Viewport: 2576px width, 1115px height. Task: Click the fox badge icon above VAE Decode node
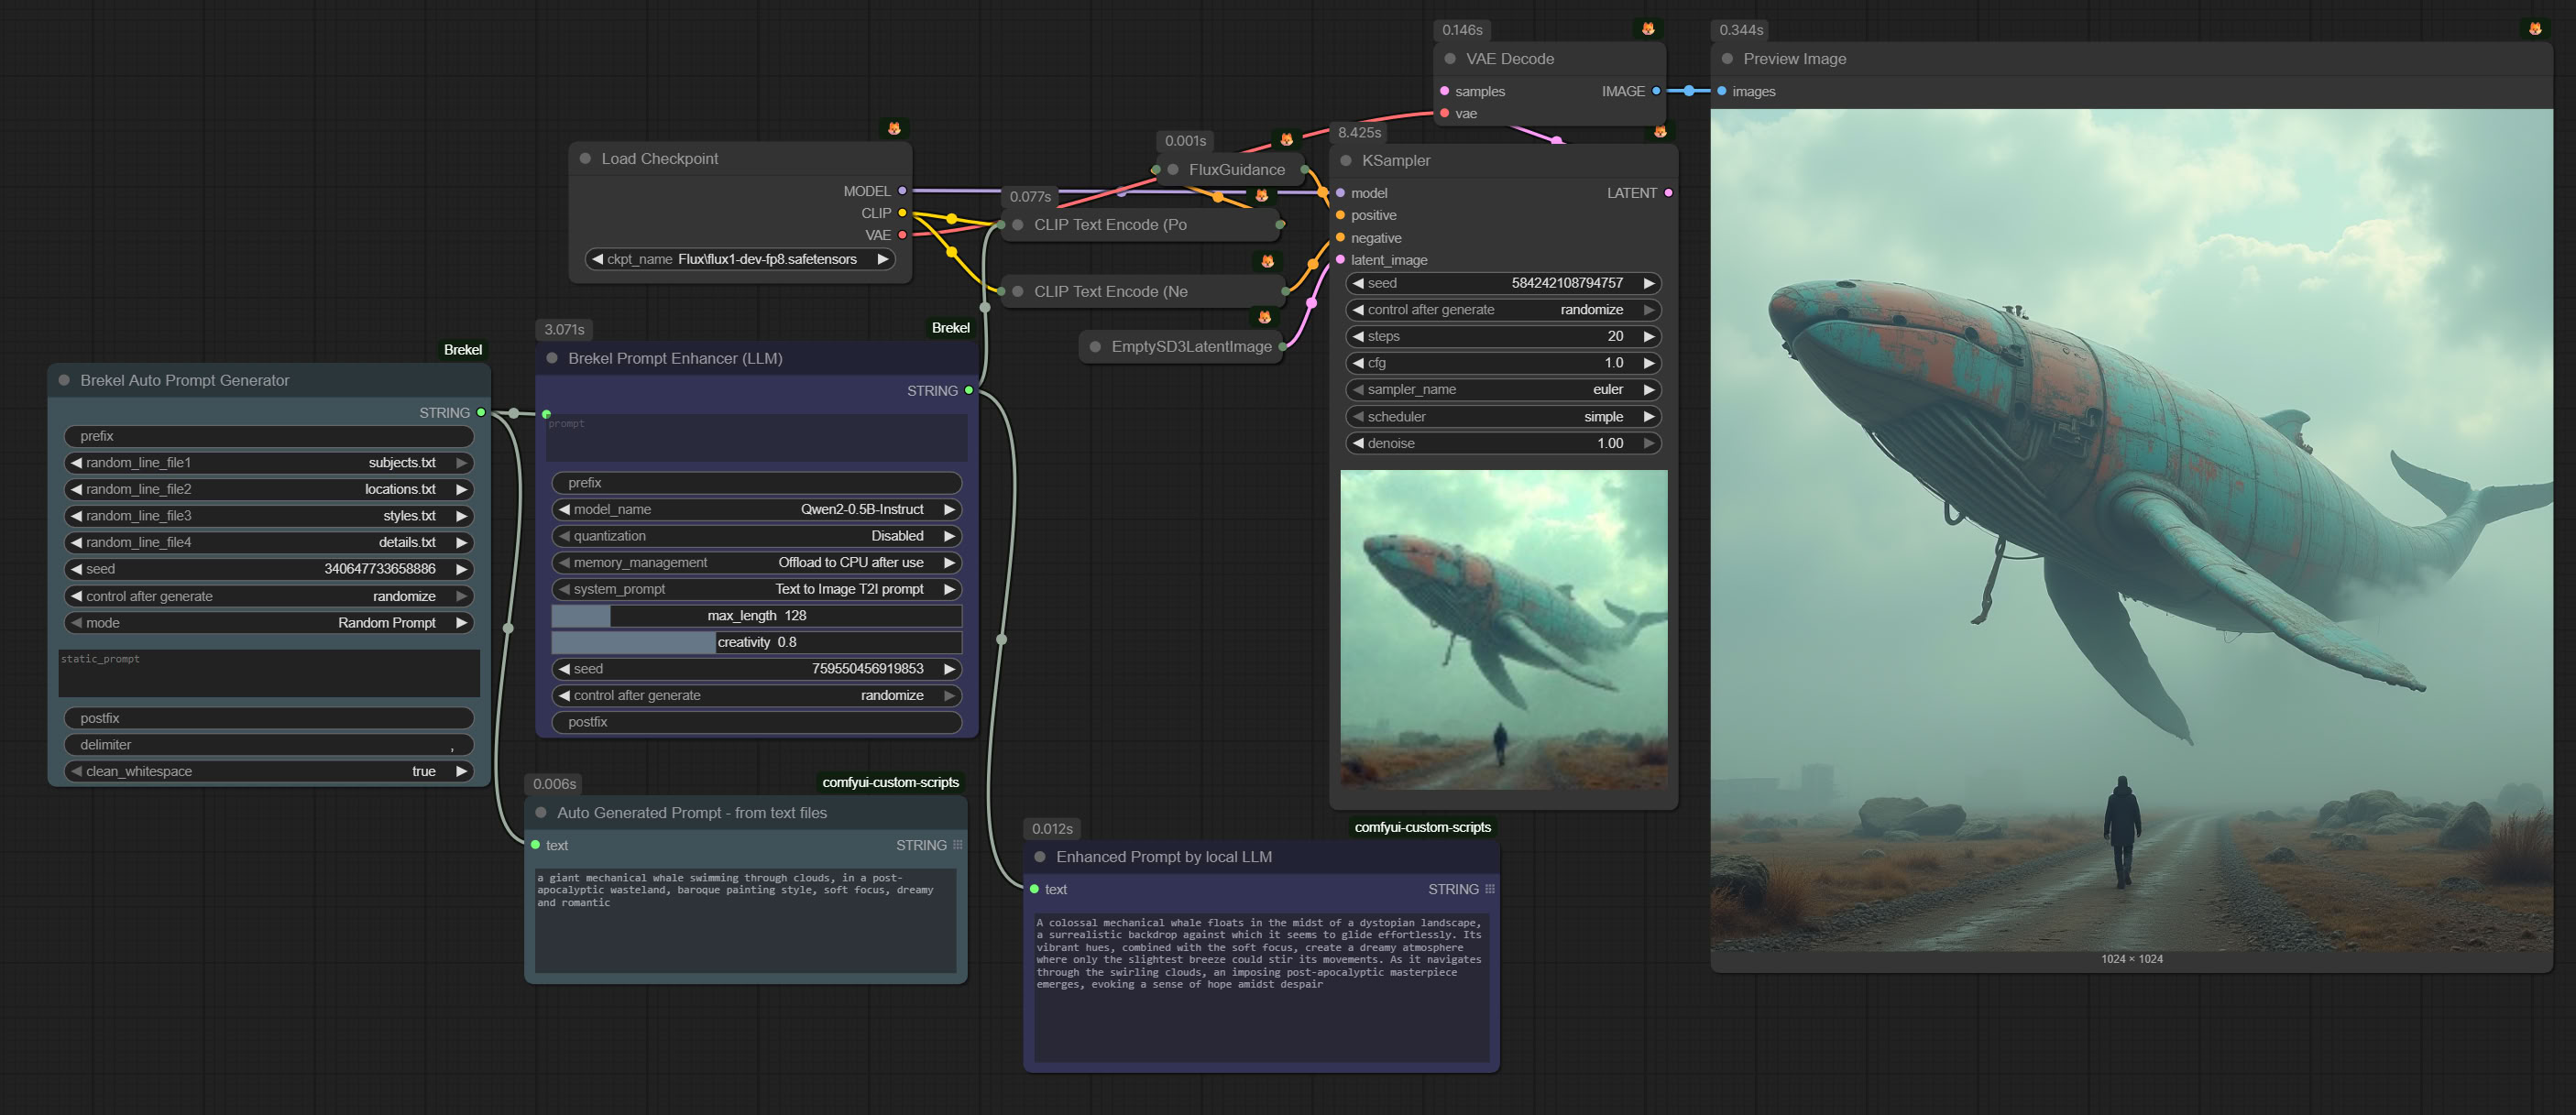coord(1648,29)
